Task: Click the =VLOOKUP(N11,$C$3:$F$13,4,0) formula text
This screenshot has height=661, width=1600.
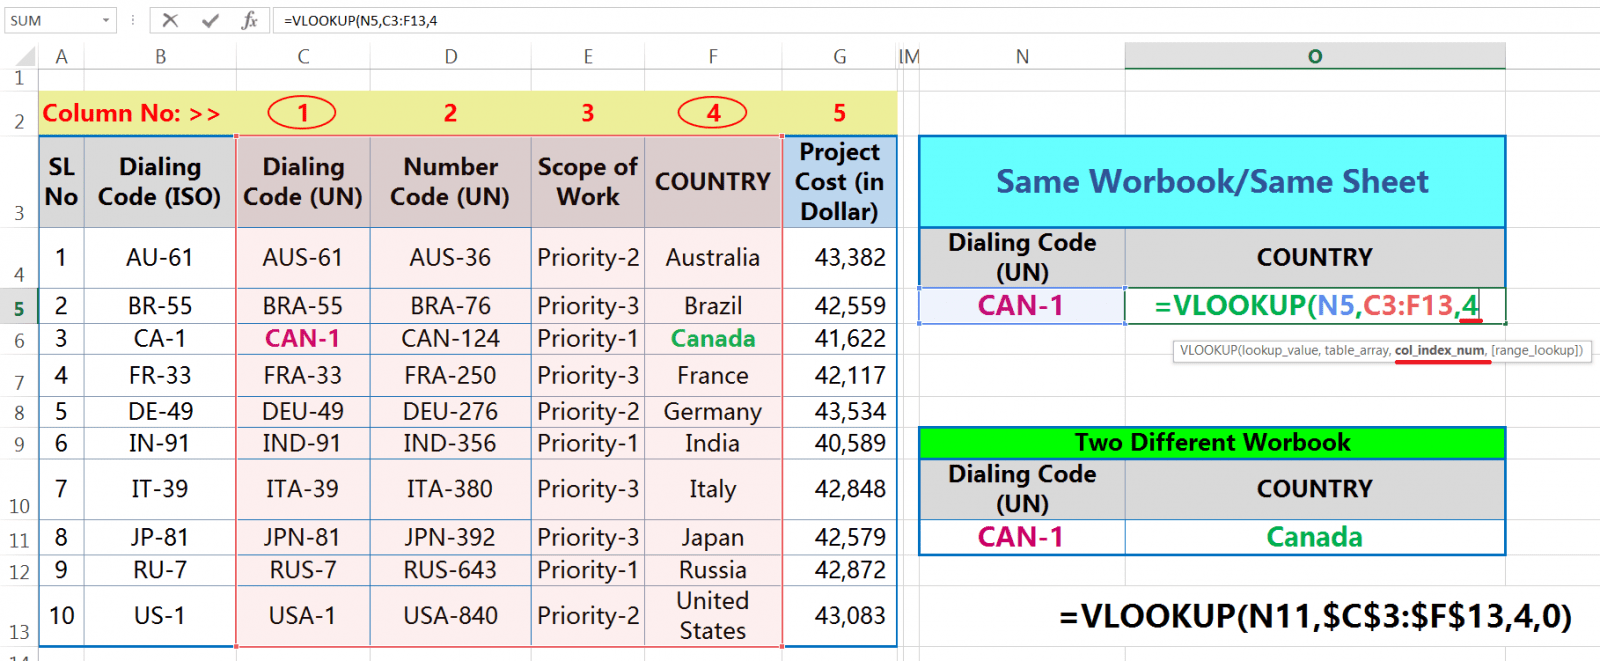Action: click(1315, 616)
